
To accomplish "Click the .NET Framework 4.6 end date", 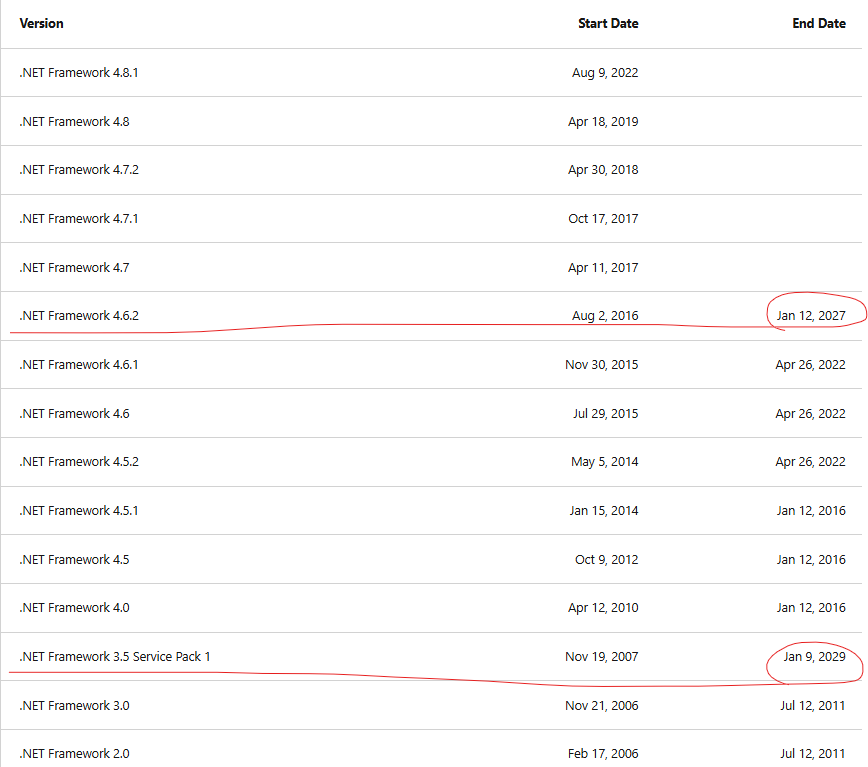I will 810,413.
